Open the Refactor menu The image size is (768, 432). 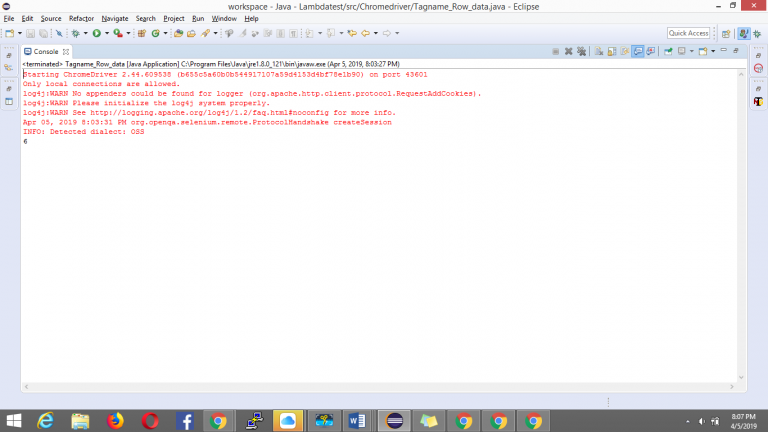coord(81,18)
